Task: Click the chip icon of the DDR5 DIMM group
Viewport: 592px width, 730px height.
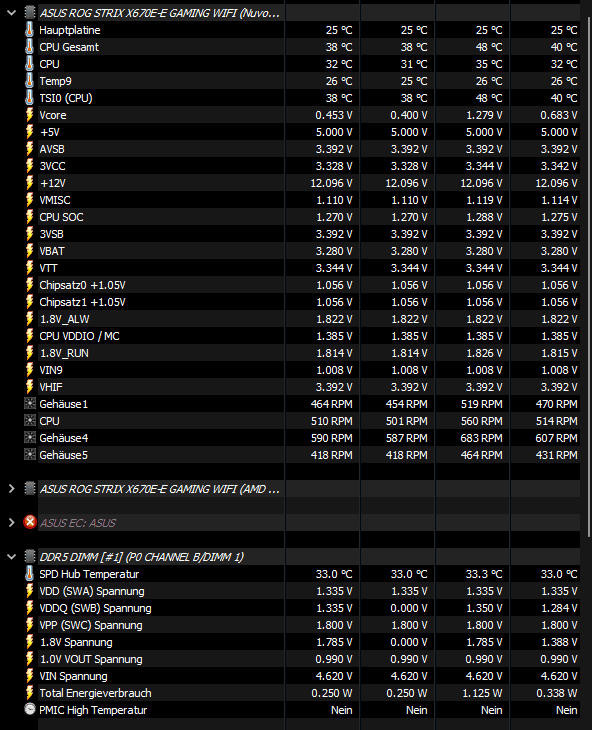Action: [x=30, y=556]
